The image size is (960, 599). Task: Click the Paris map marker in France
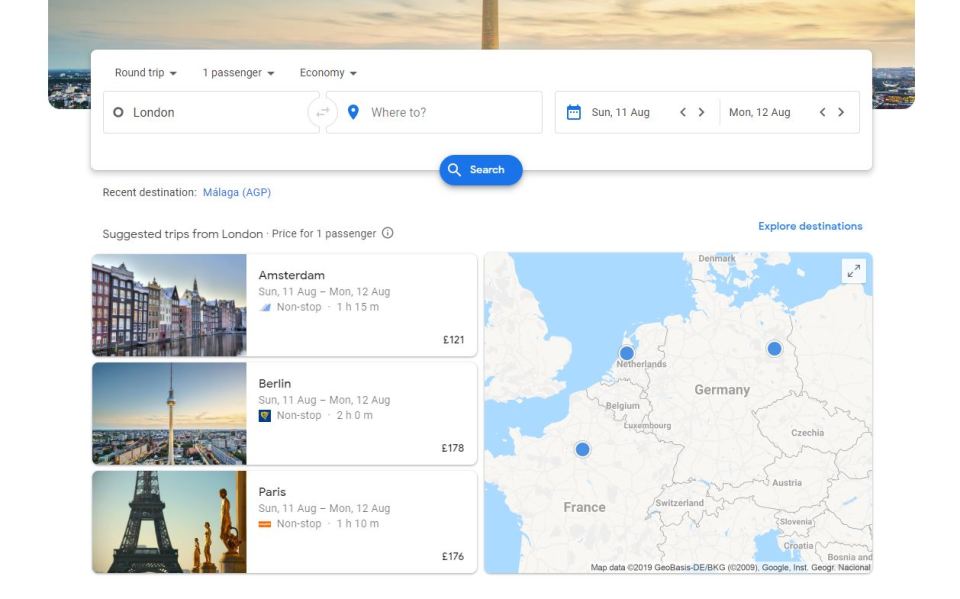[x=582, y=450]
